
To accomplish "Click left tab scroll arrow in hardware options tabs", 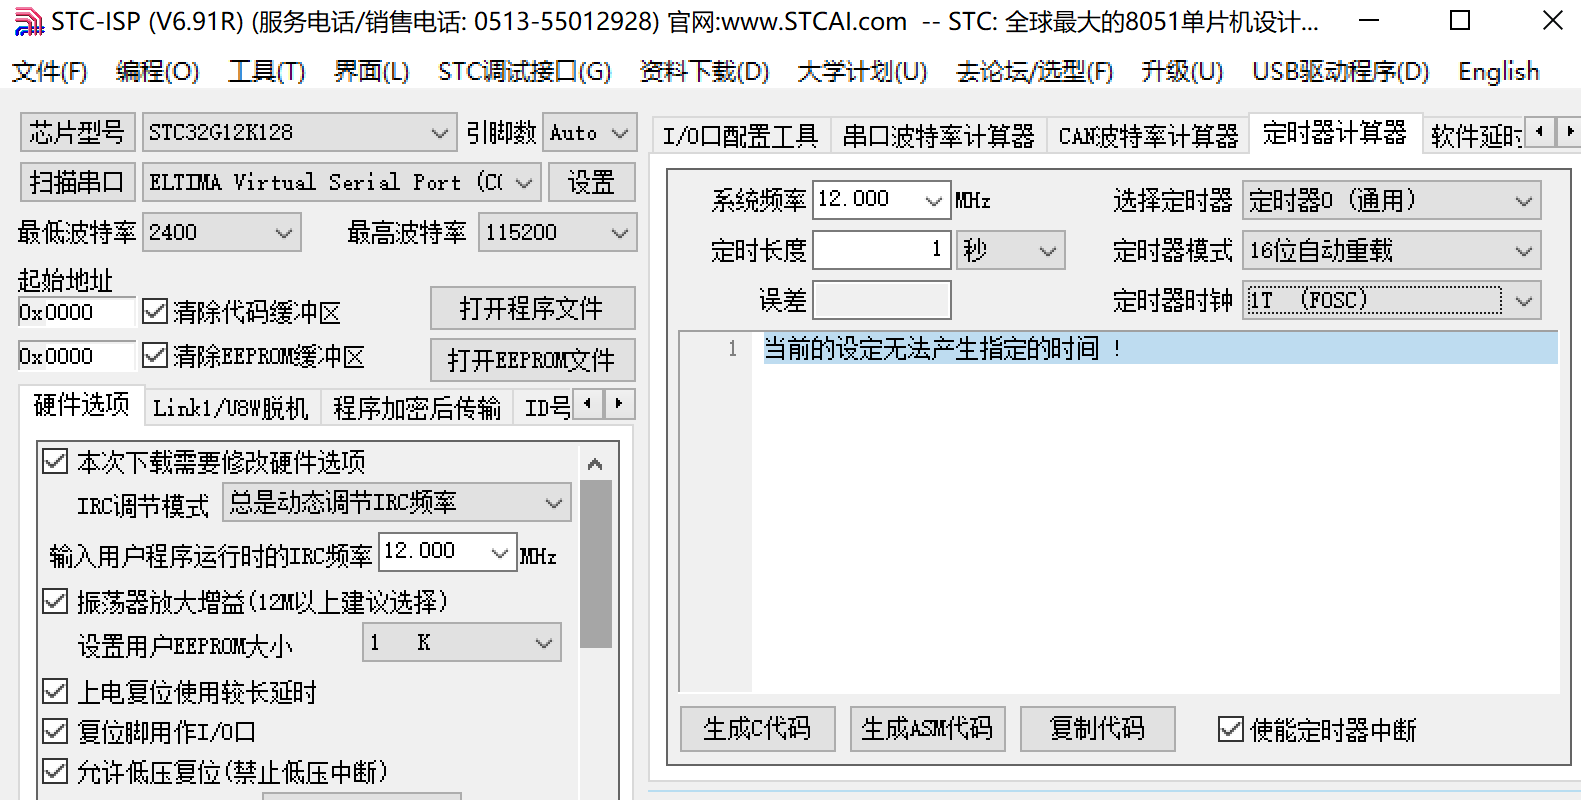I will coord(588,403).
